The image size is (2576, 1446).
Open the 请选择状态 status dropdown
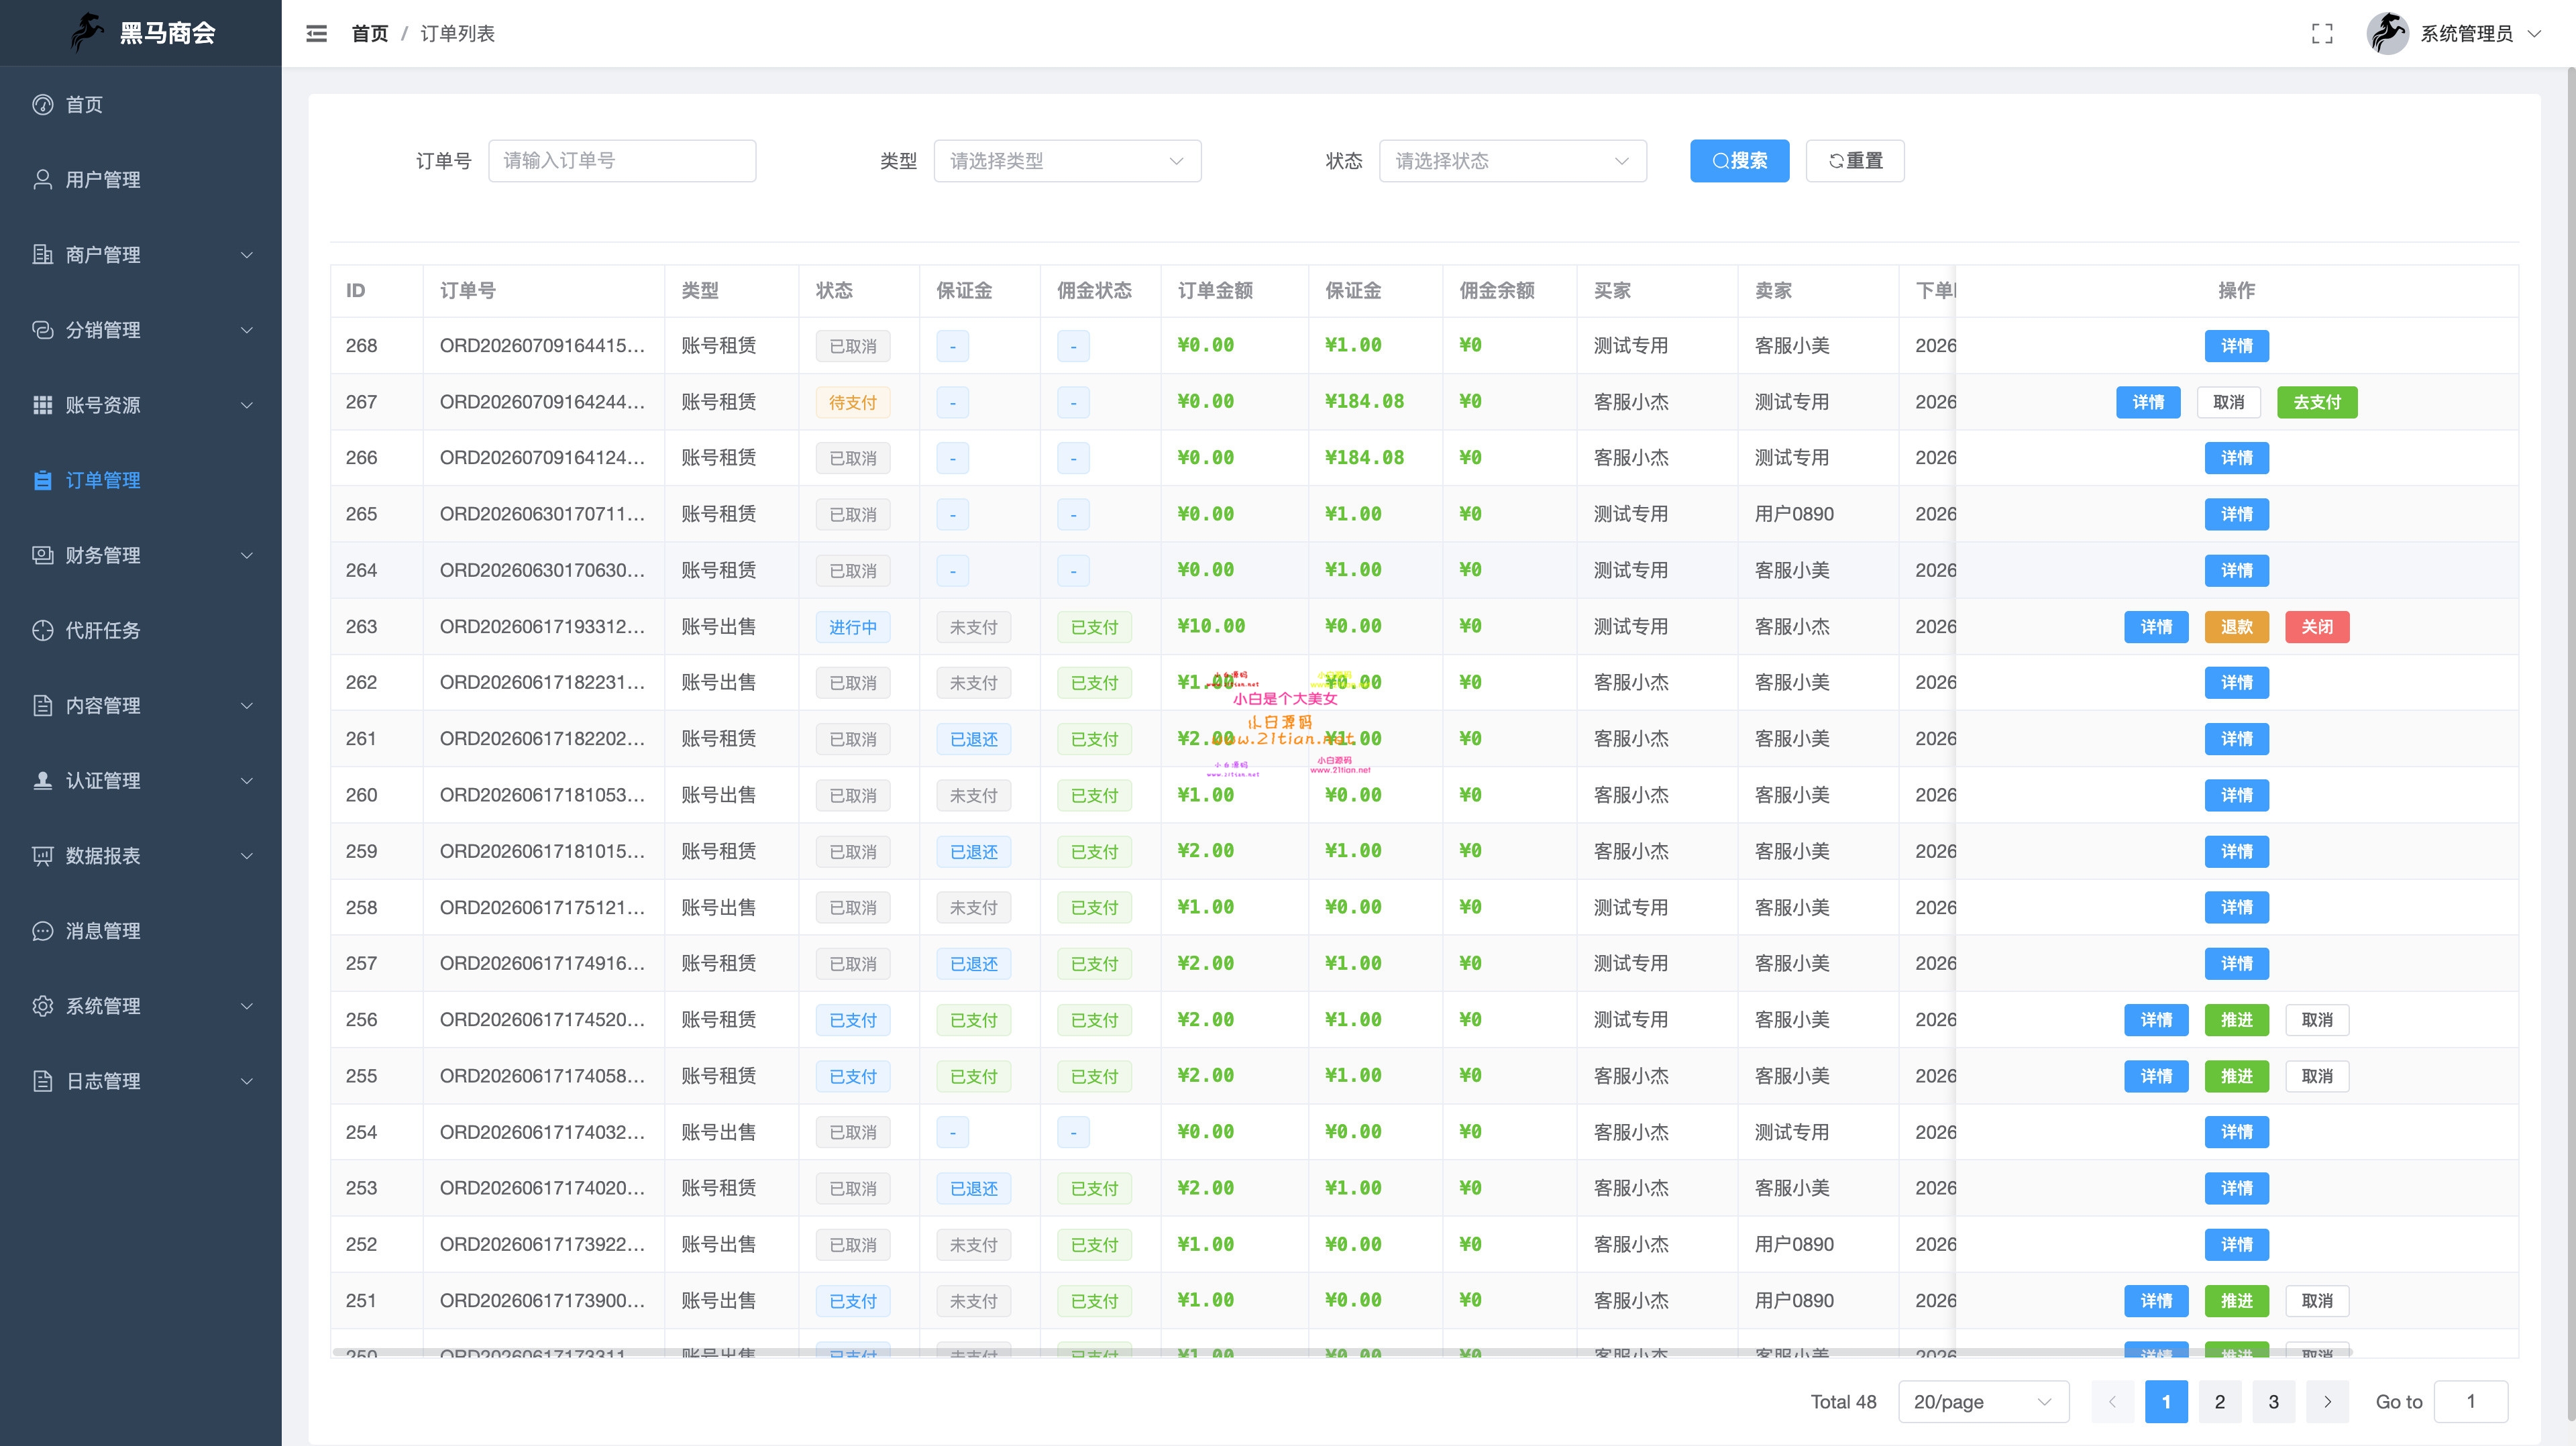(1512, 161)
